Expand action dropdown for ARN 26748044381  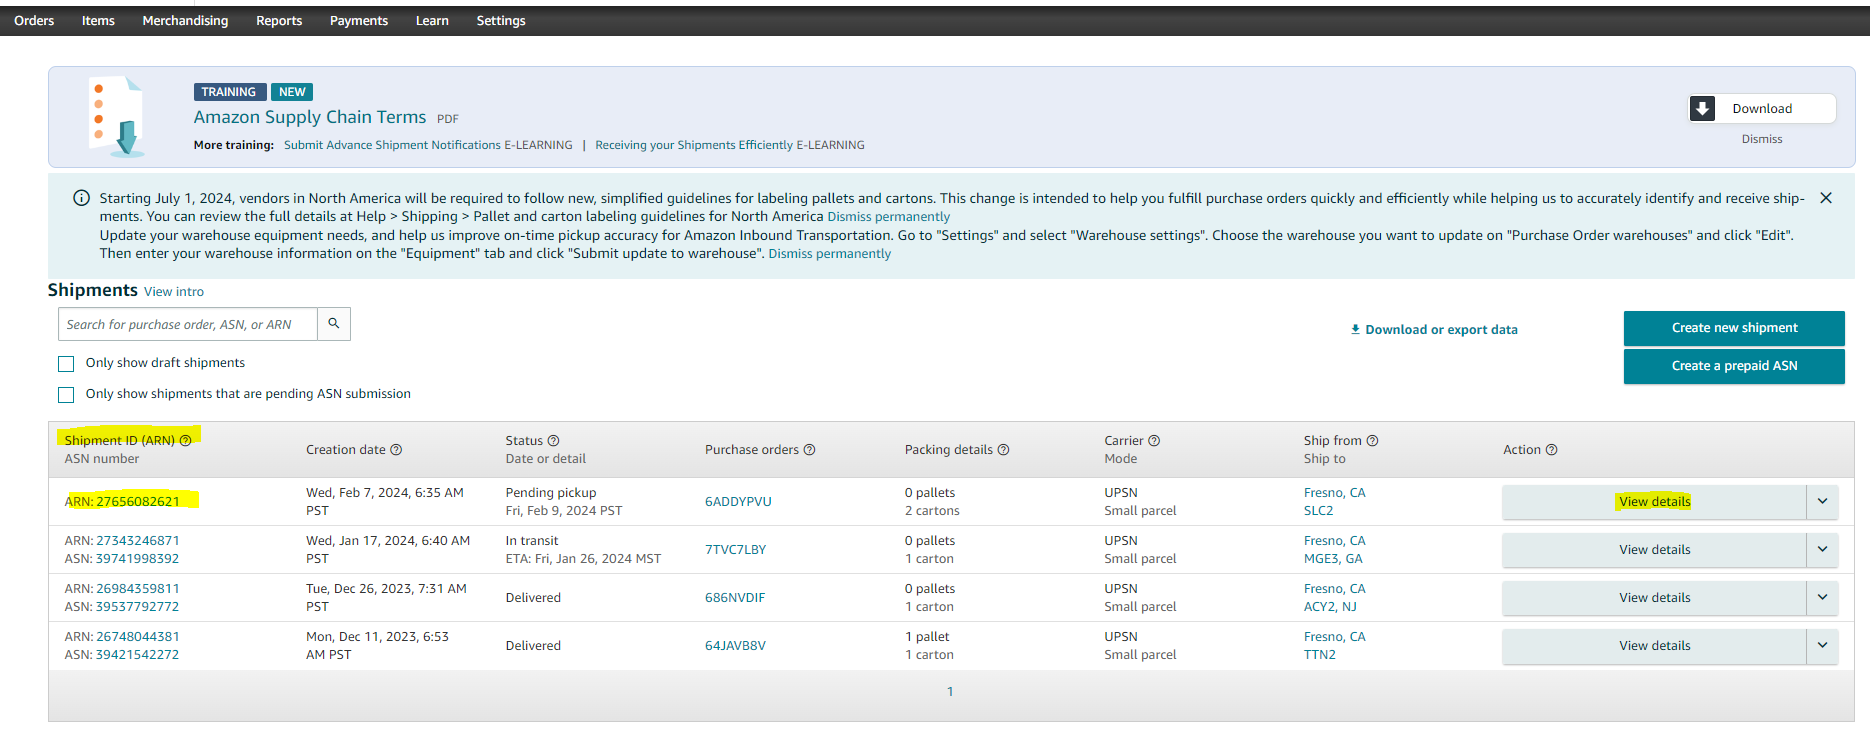(x=1822, y=646)
